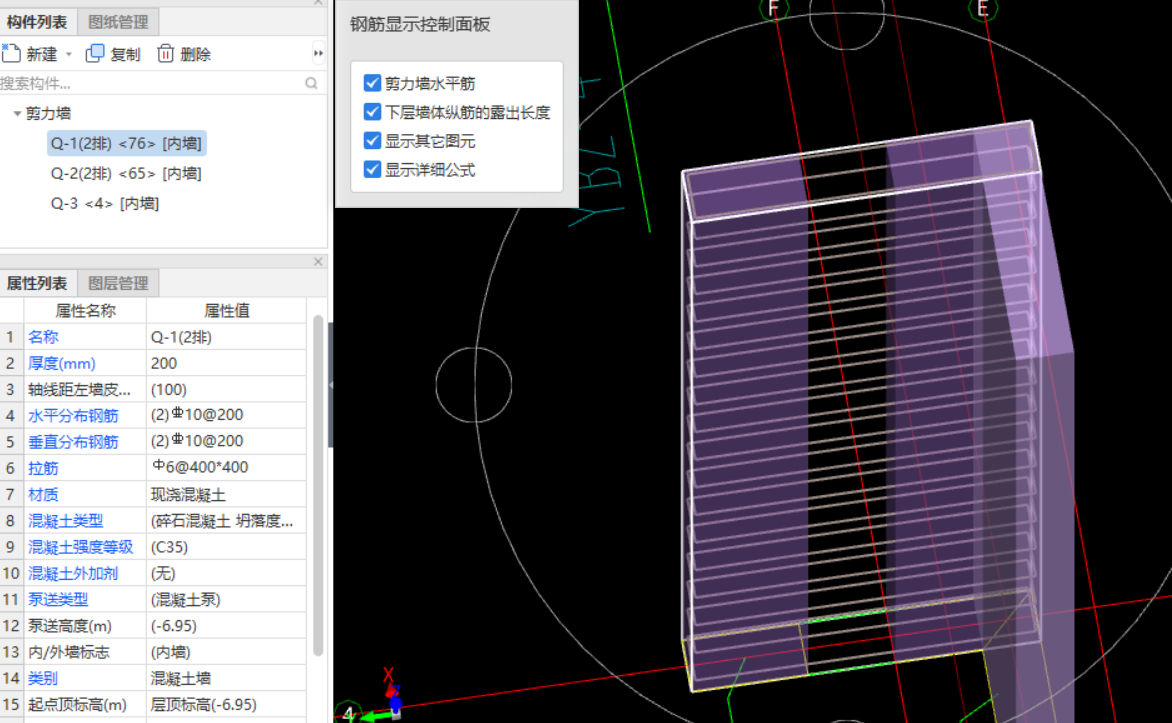Screen dimensions: 1172x723
Task: Click the 起点顶标高(m) property name
Action: (x=77, y=704)
